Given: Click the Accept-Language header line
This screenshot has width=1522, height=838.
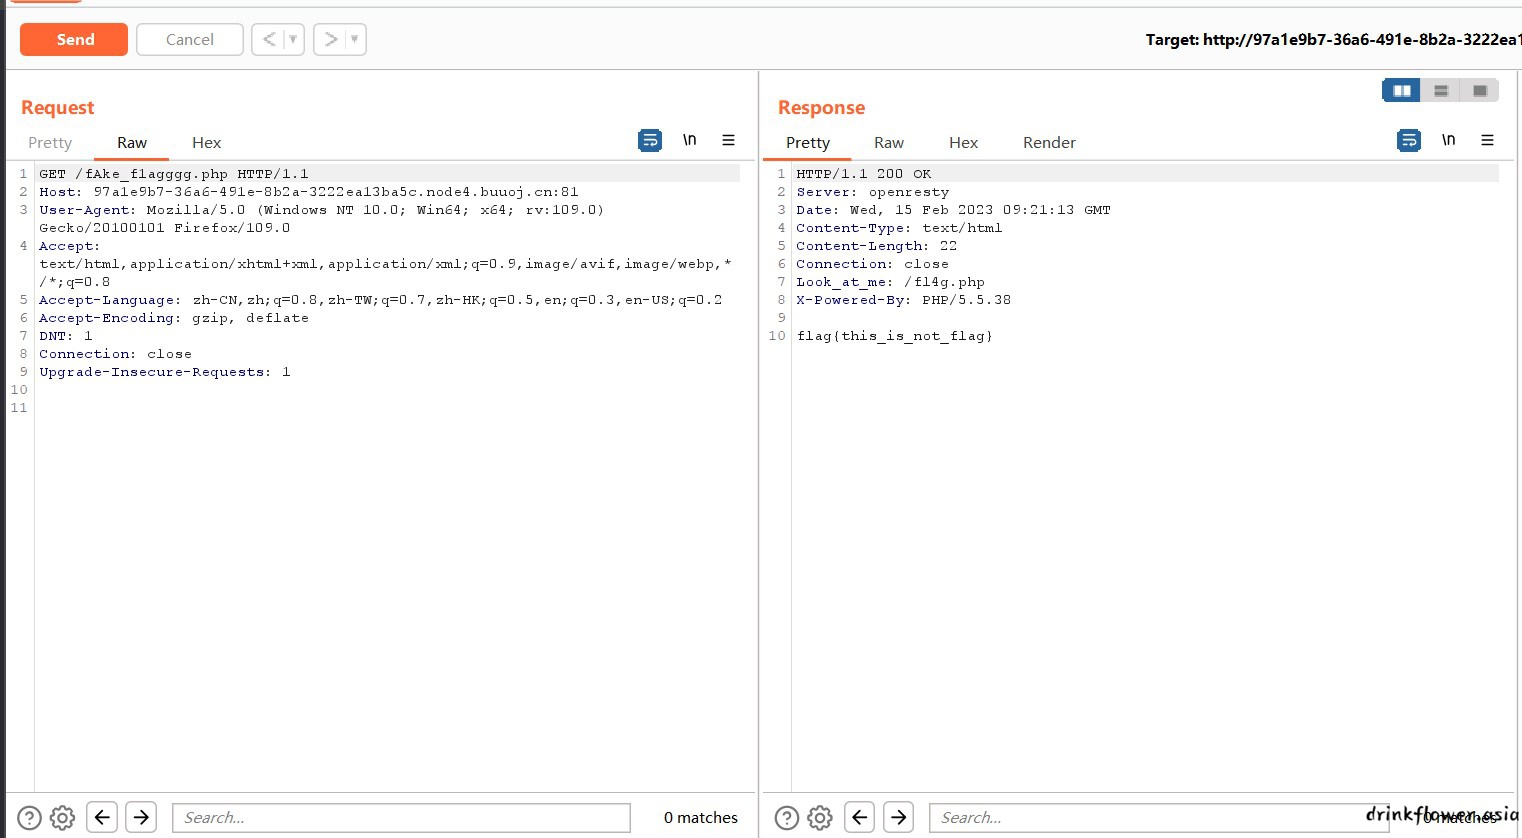Looking at the screenshot, I should tap(380, 300).
